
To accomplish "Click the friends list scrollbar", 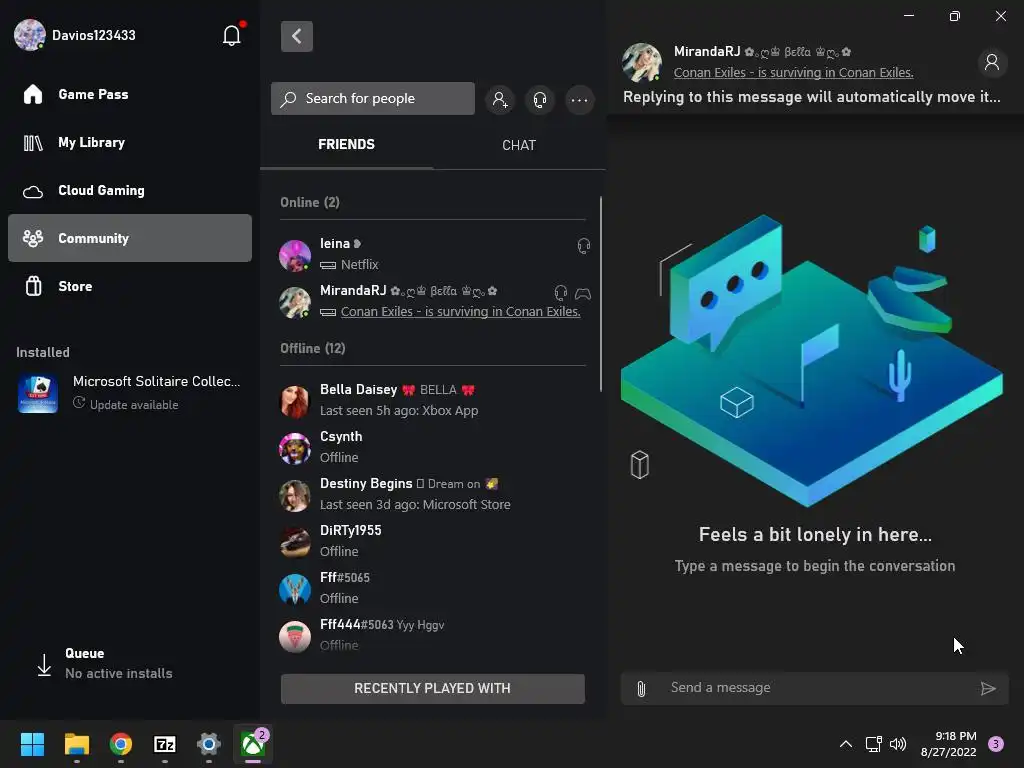I will (601, 294).
